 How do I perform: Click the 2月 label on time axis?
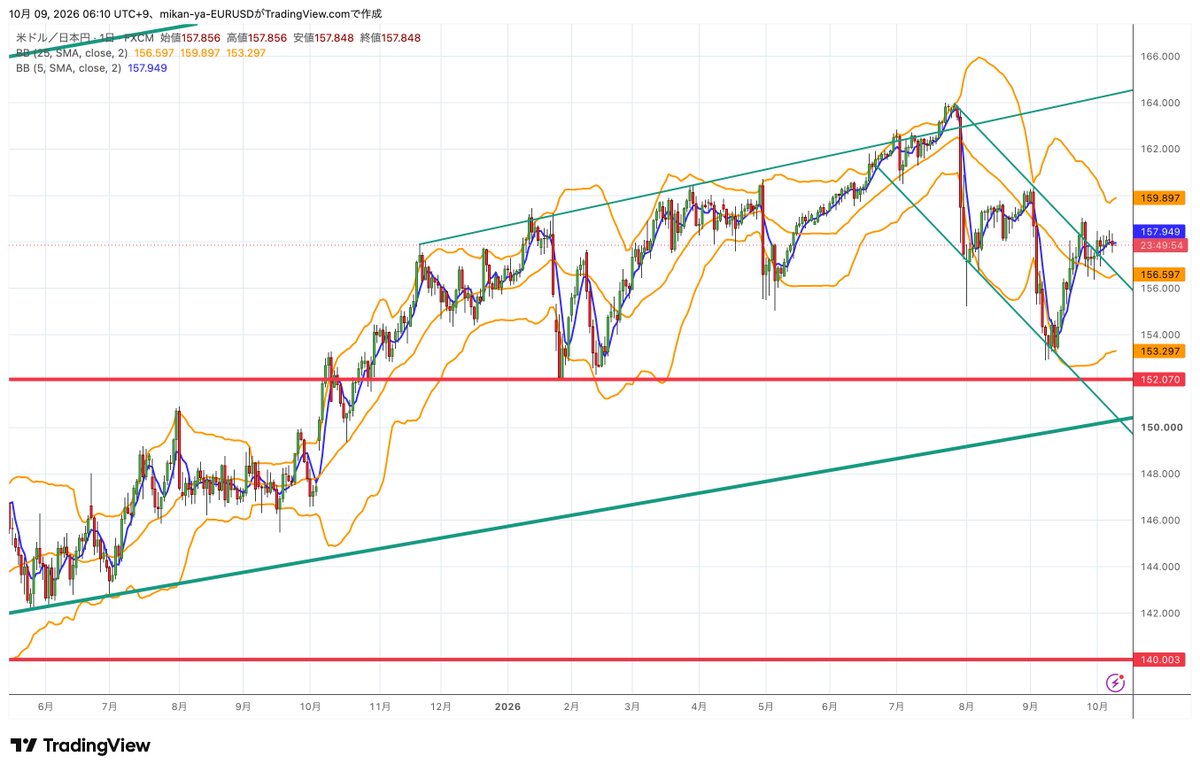click(x=571, y=706)
